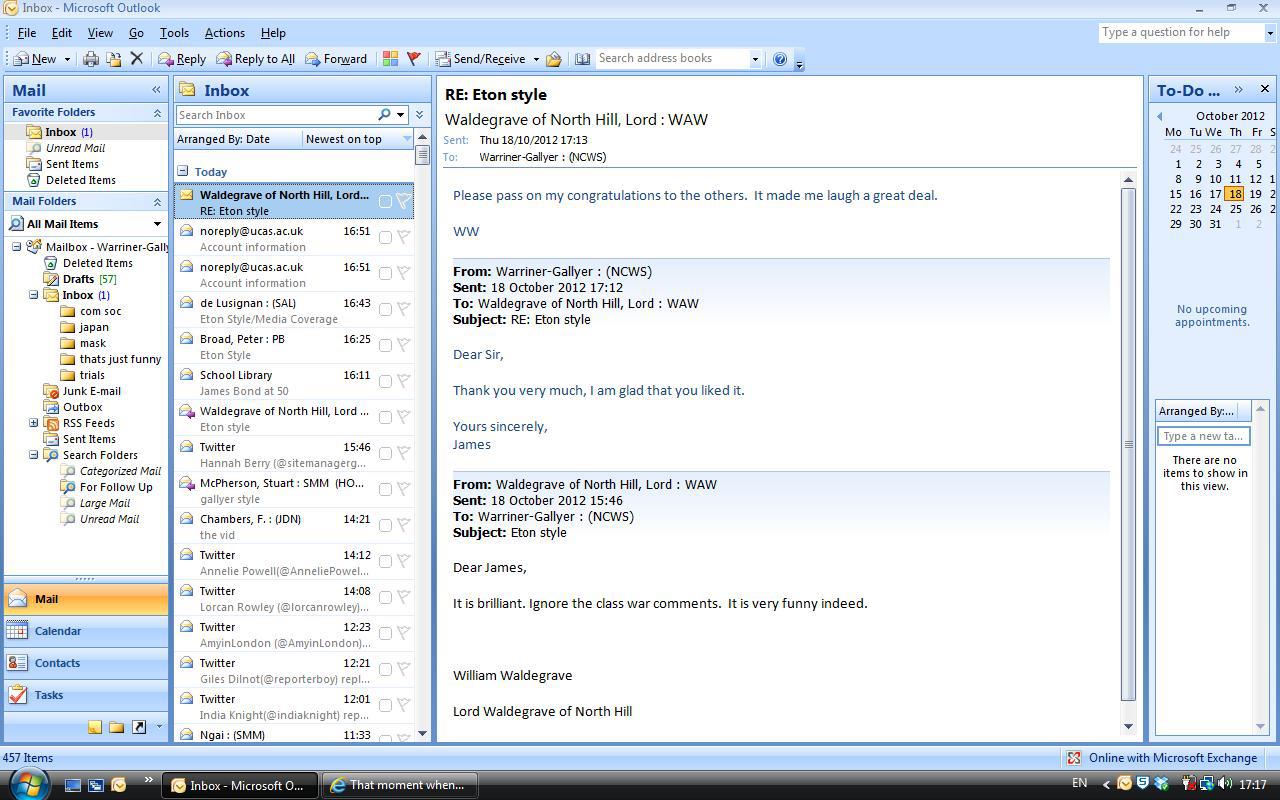The image size is (1280, 800).
Task: Click the Outlook Help question mark icon
Action: click(x=780, y=59)
